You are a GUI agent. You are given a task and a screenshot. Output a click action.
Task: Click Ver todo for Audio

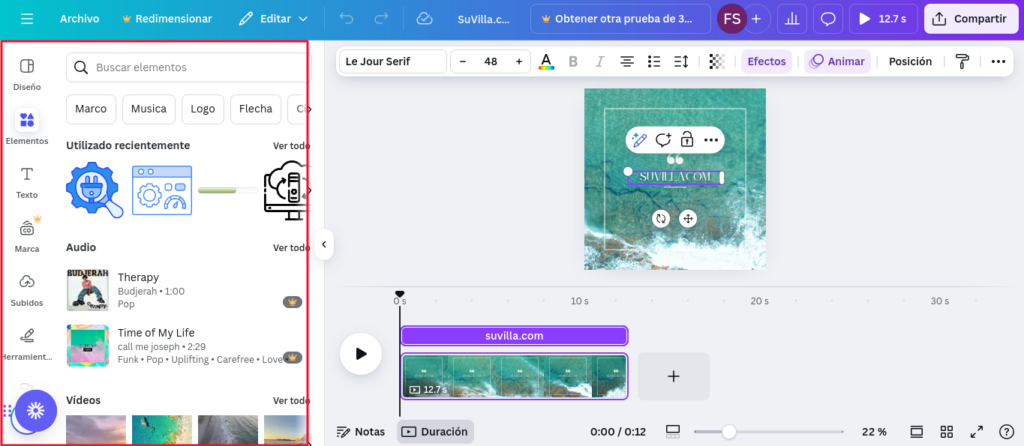pyautogui.click(x=291, y=247)
